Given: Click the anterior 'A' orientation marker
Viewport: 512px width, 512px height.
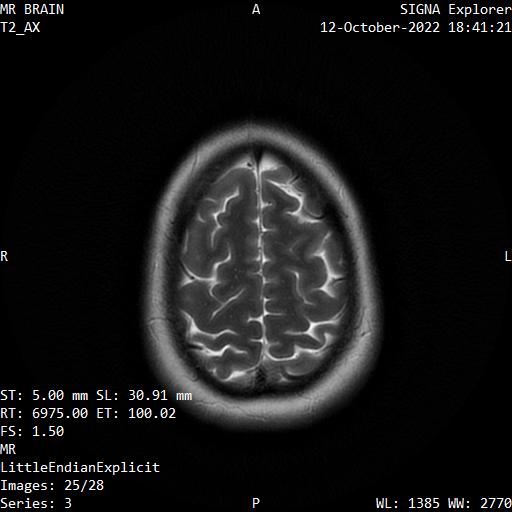Looking at the screenshot, I should [x=256, y=9].
